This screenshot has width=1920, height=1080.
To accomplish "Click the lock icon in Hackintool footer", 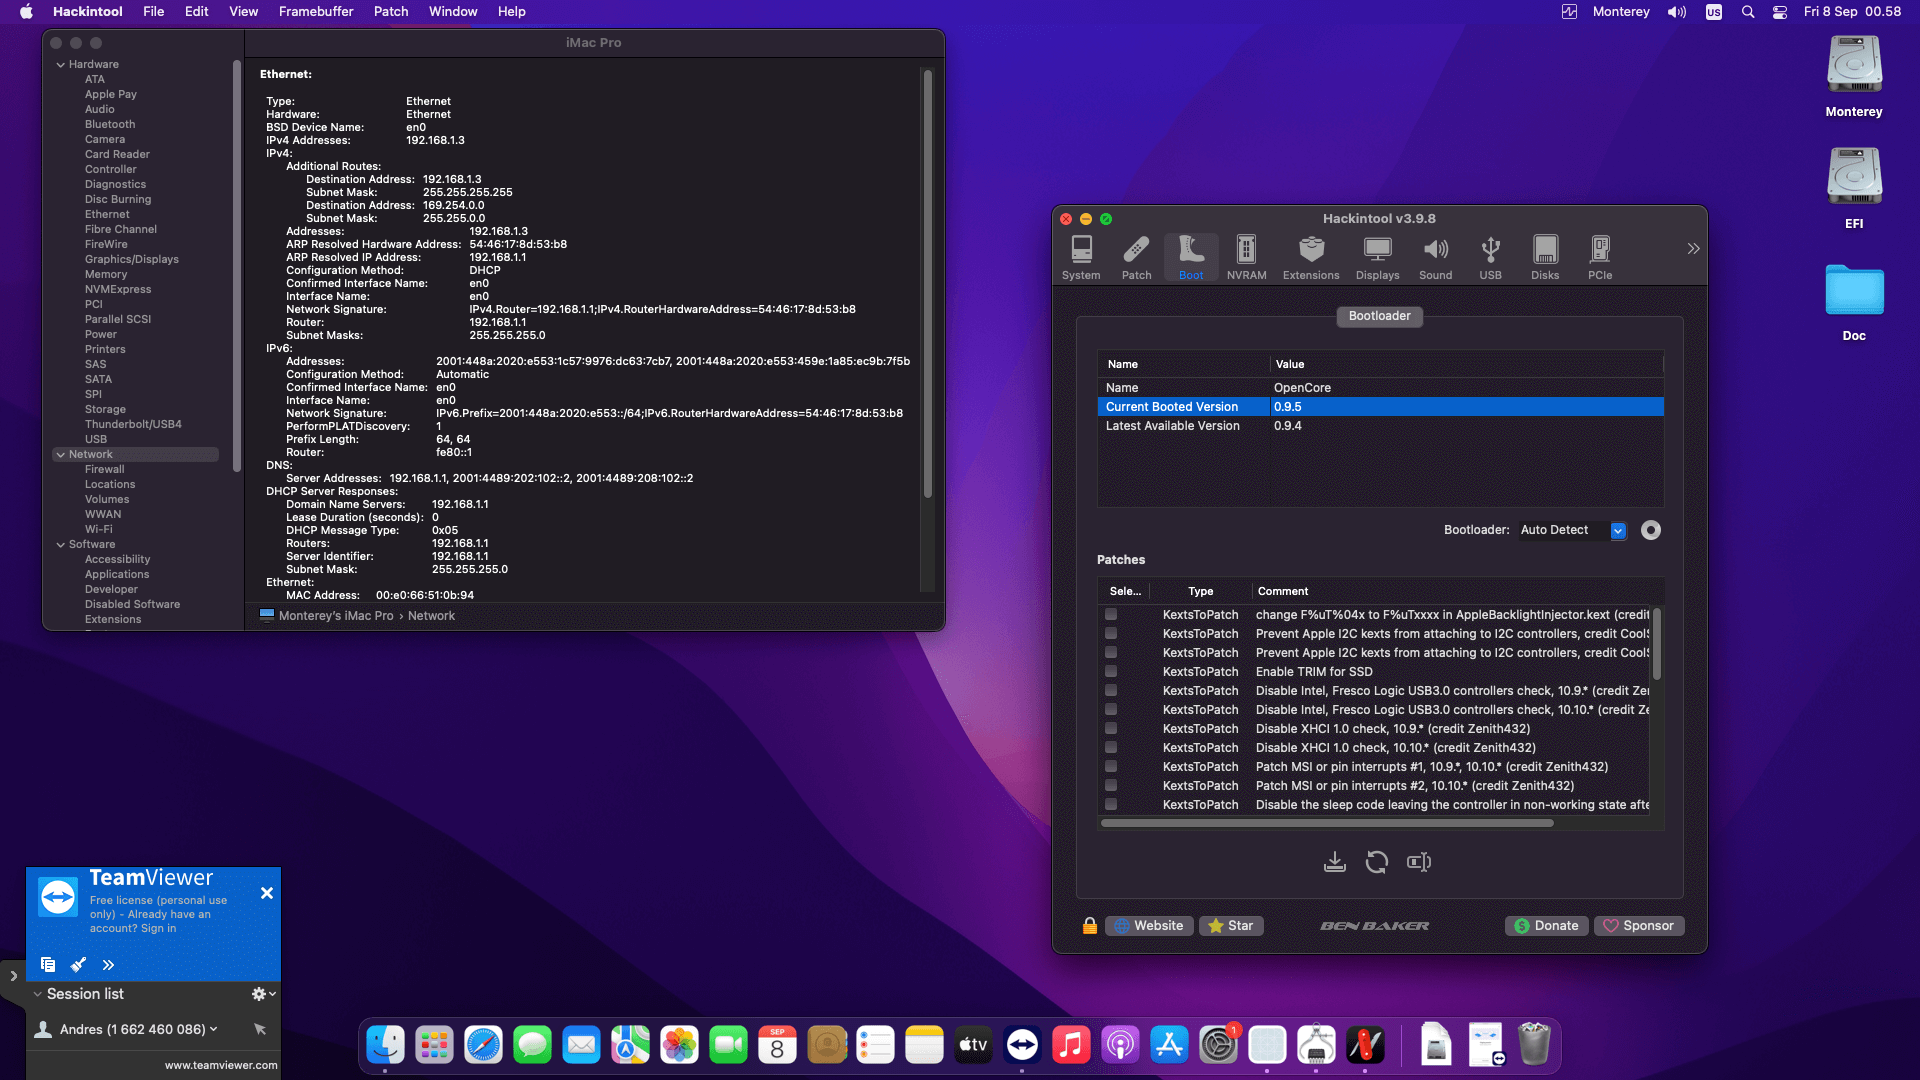I will click(1090, 926).
